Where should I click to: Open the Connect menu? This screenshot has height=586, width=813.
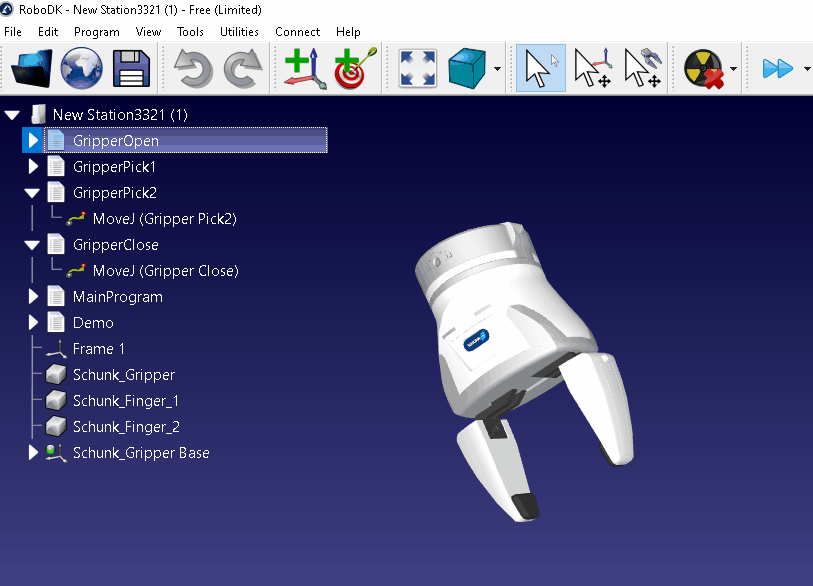298,32
